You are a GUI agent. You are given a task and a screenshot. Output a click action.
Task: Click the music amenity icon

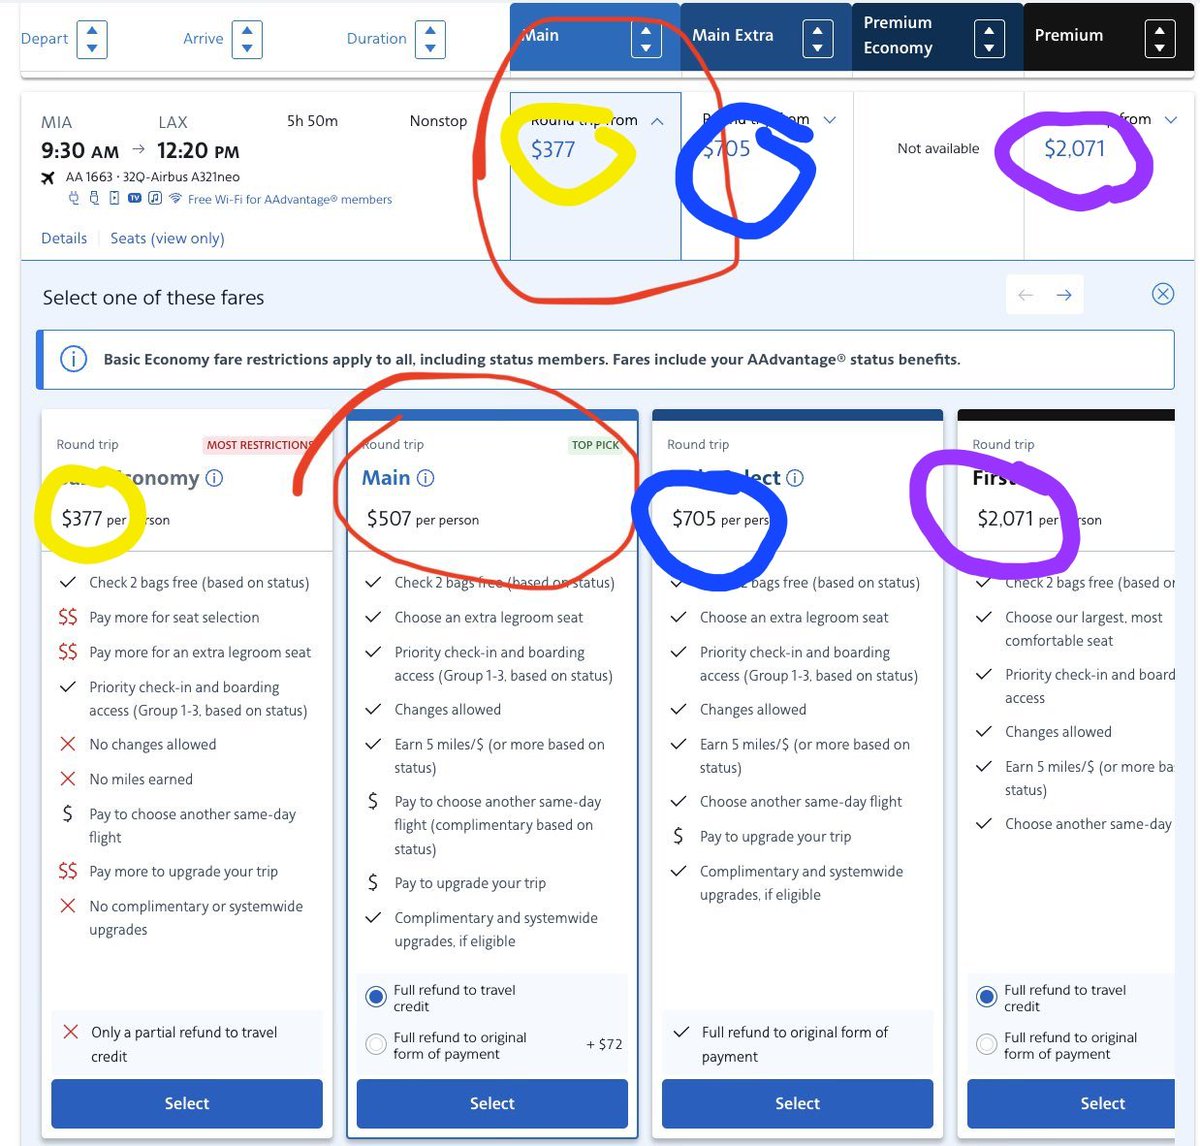[155, 198]
